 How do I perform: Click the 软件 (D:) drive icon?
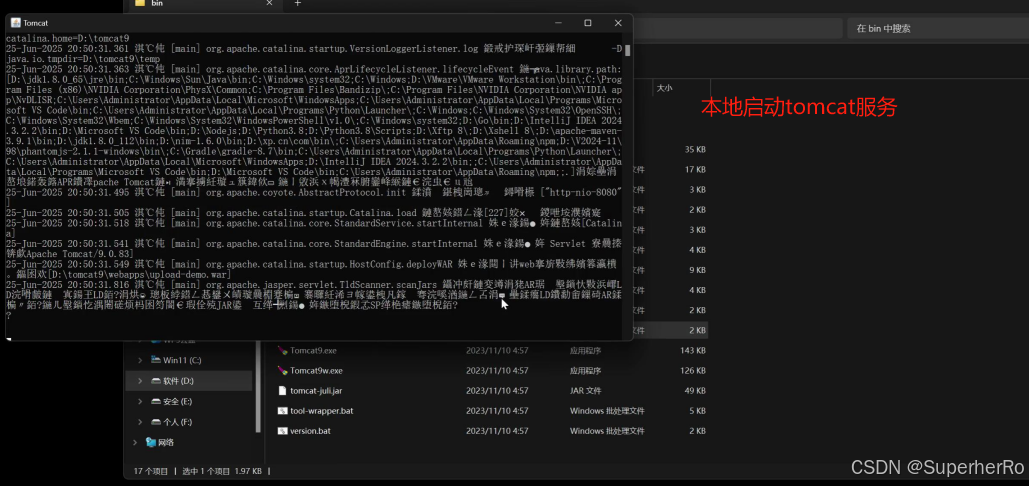point(156,380)
